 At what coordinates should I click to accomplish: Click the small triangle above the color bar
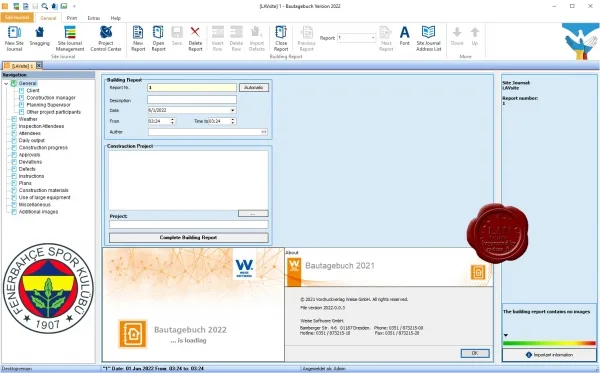pos(506,336)
